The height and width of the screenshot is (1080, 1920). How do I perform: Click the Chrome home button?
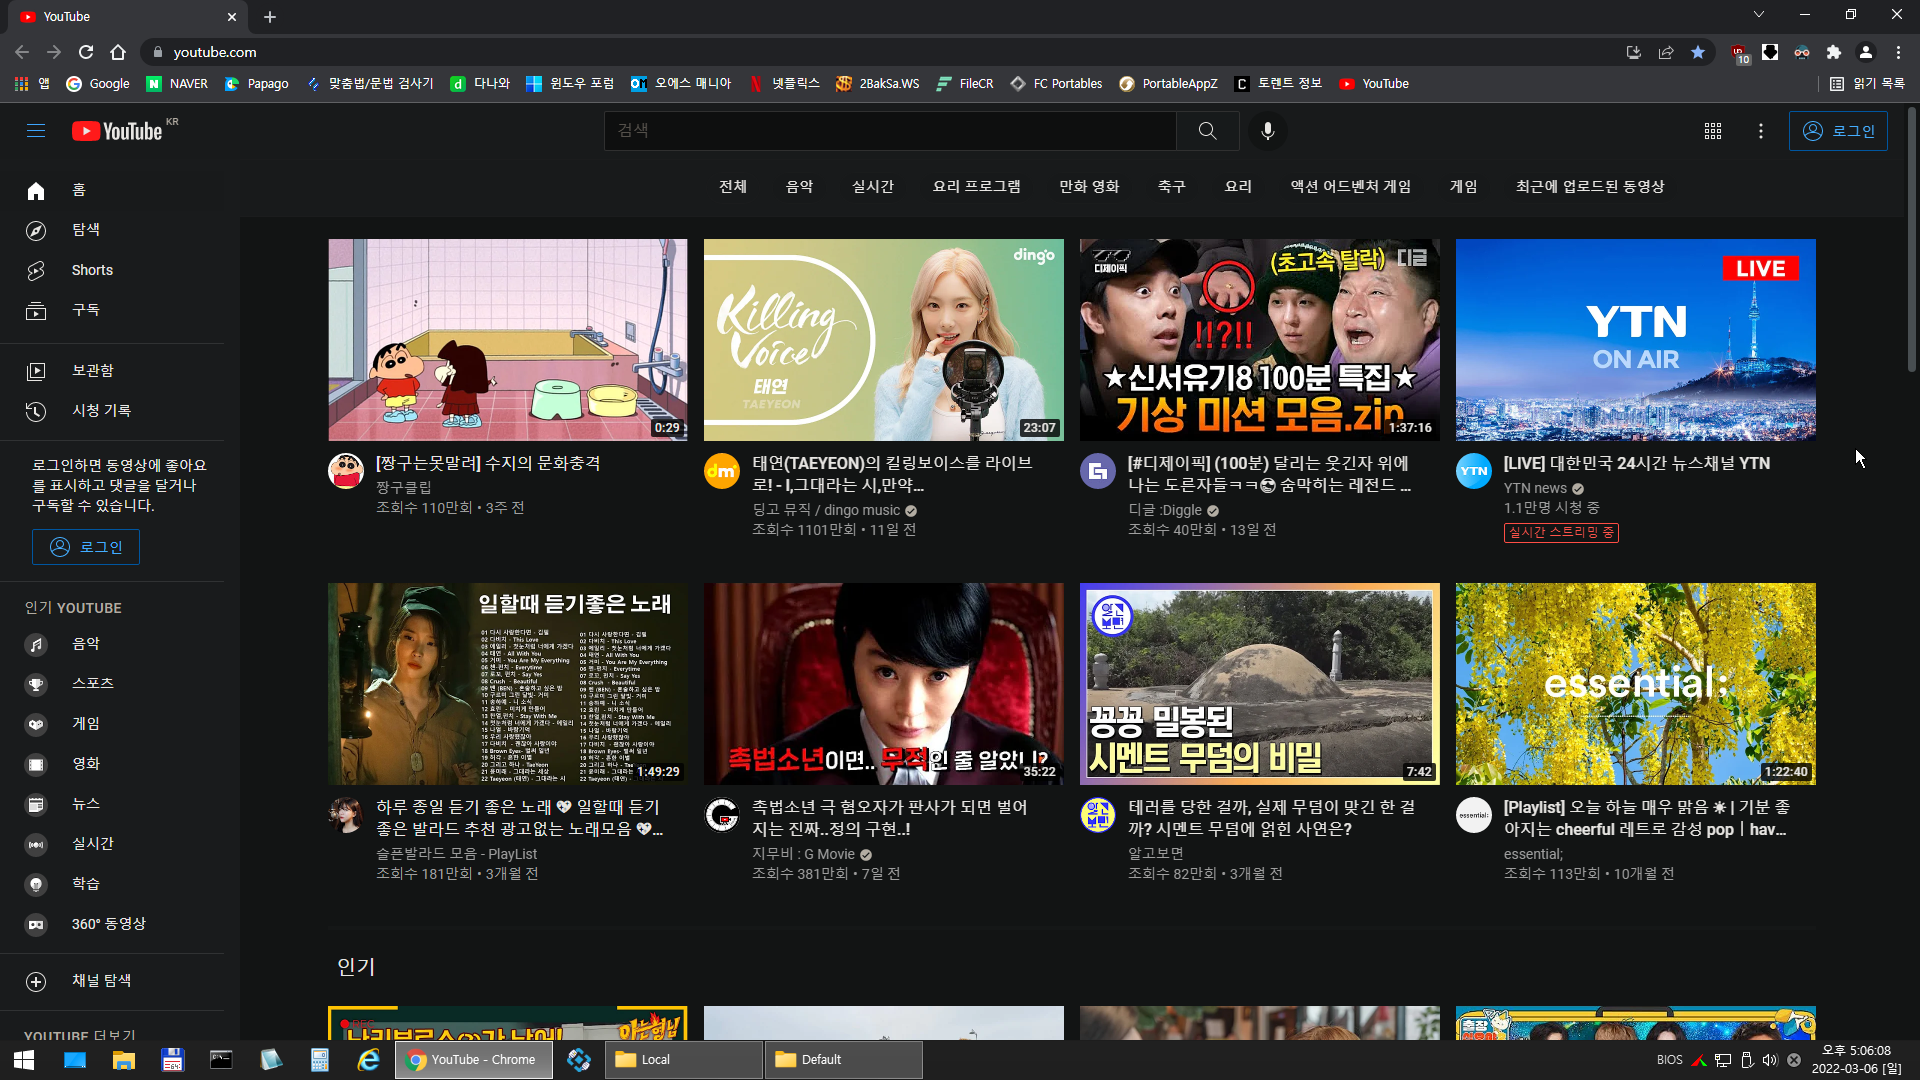pyautogui.click(x=118, y=52)
